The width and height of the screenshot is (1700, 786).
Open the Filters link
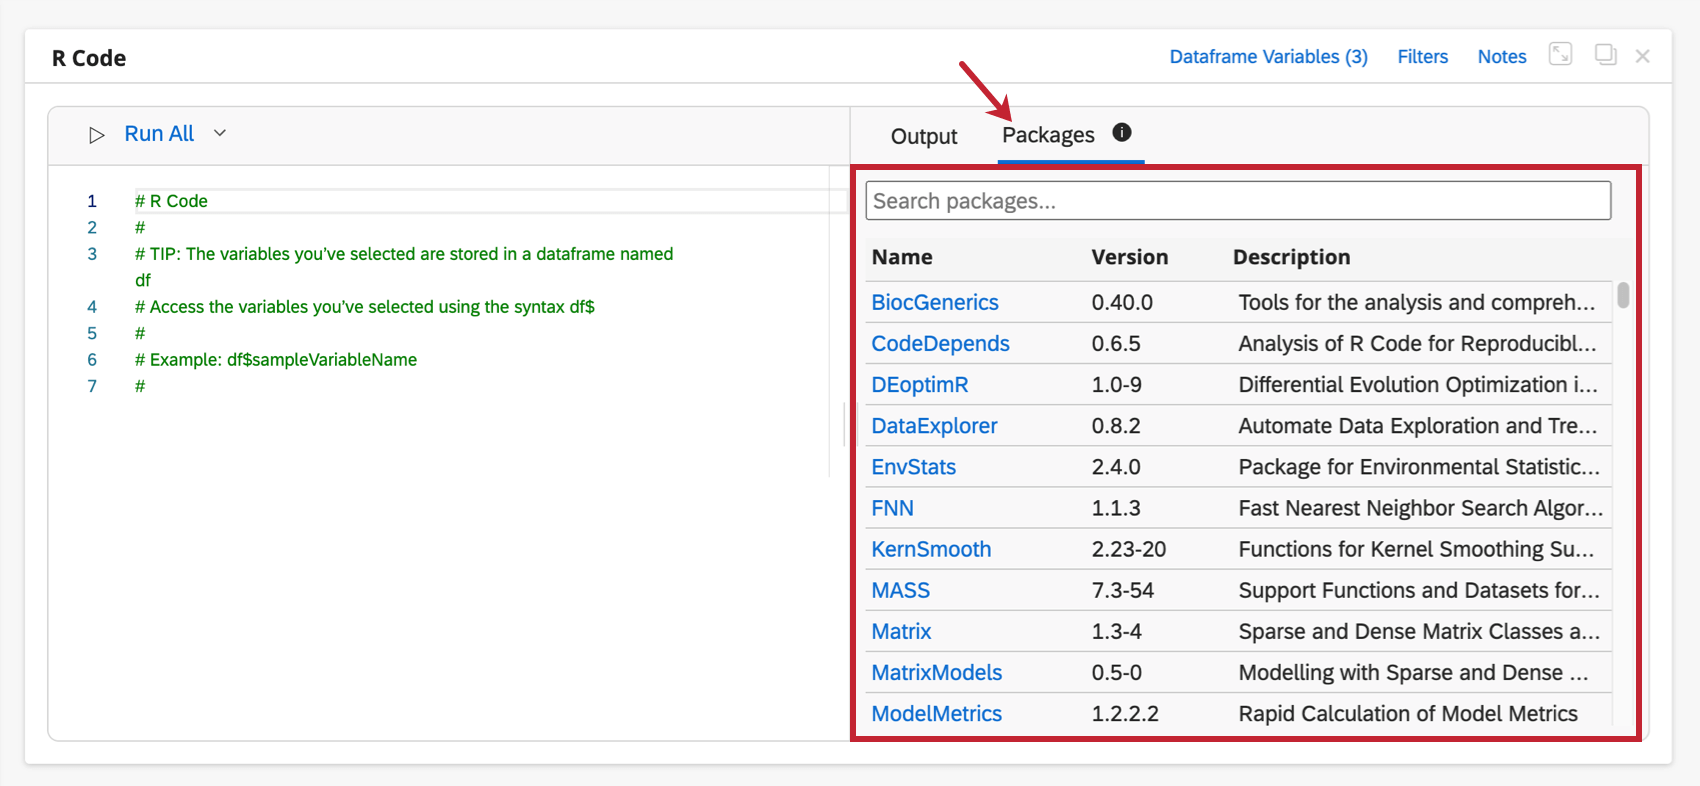[1422, 57]
